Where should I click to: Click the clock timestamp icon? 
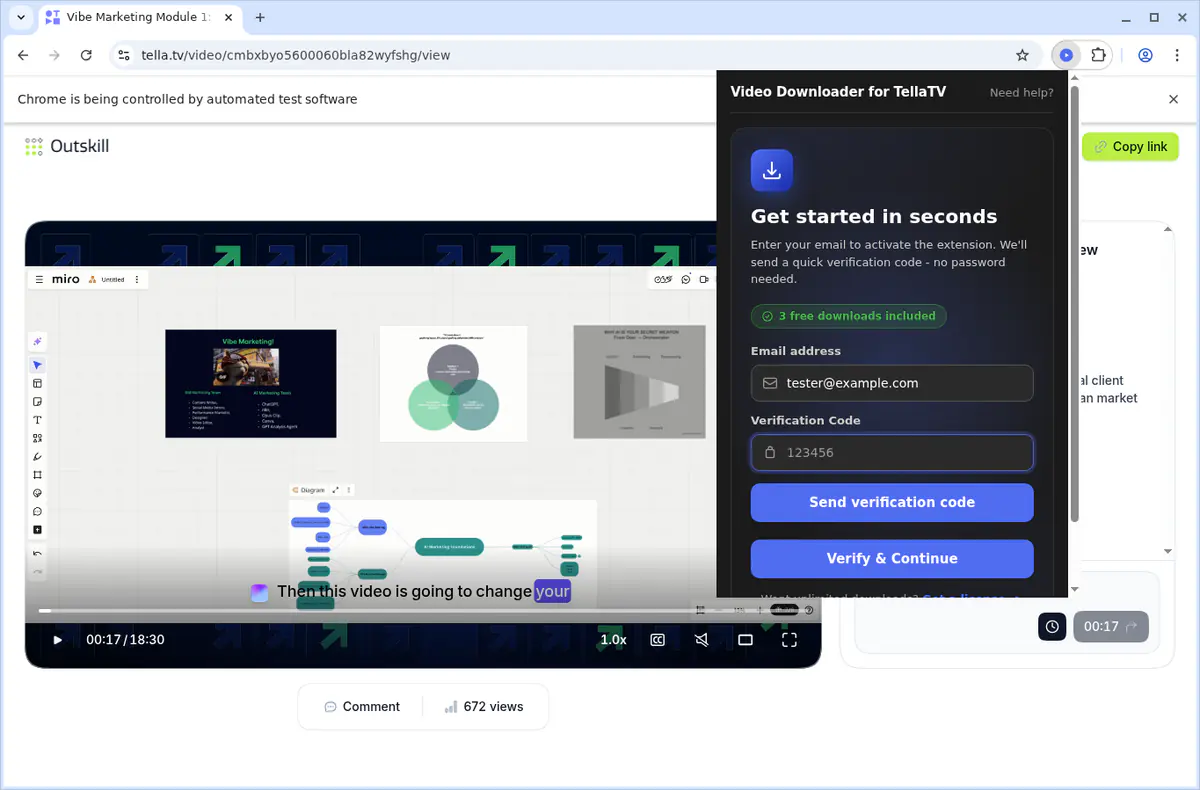click(1052, 627)
